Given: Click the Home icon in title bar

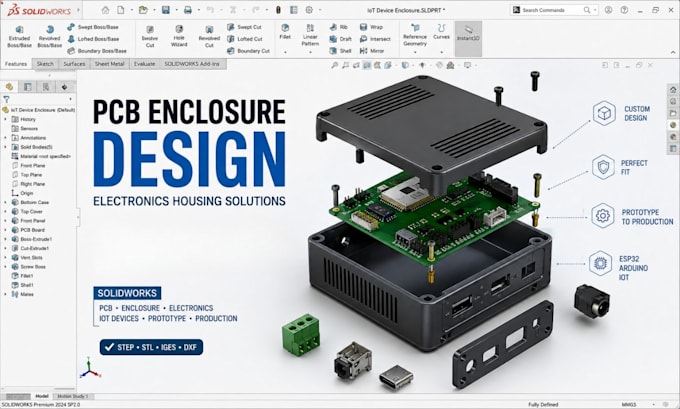Looking at the screenshot, I should click(105, 10).
